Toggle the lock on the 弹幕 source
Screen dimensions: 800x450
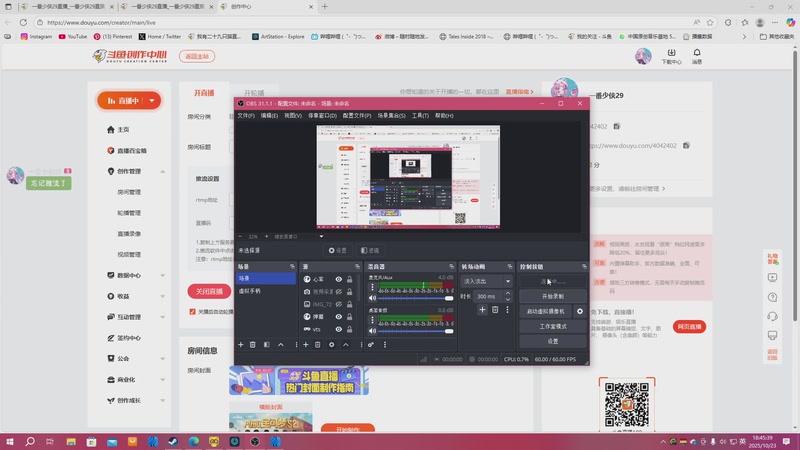349,317
